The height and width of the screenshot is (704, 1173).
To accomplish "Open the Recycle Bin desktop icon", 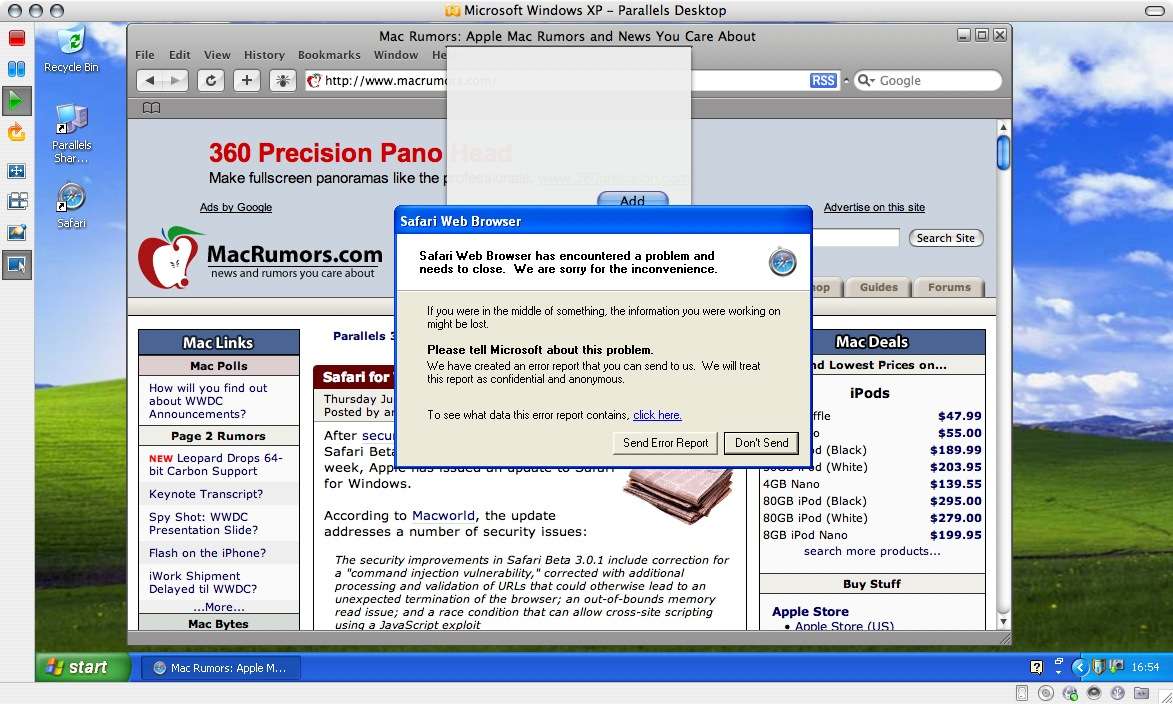I will tap(71, 49).
